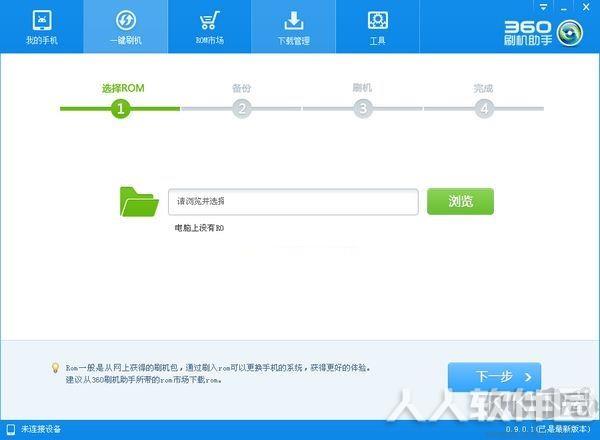
Task: Click the lightbulb tip icon
Action: (x=55, y=368)
